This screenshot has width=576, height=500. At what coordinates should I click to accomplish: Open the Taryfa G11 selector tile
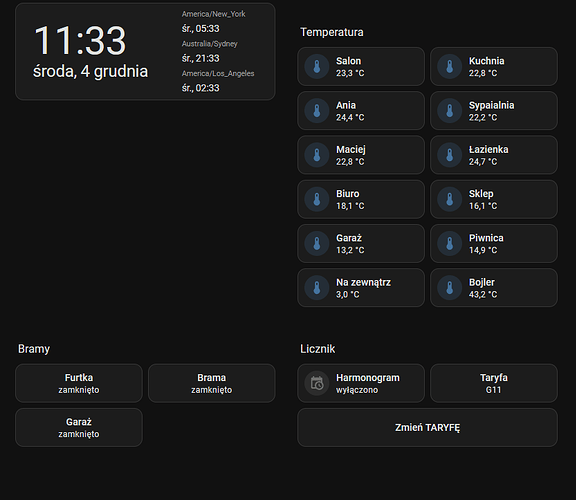(x=494, y=383)
